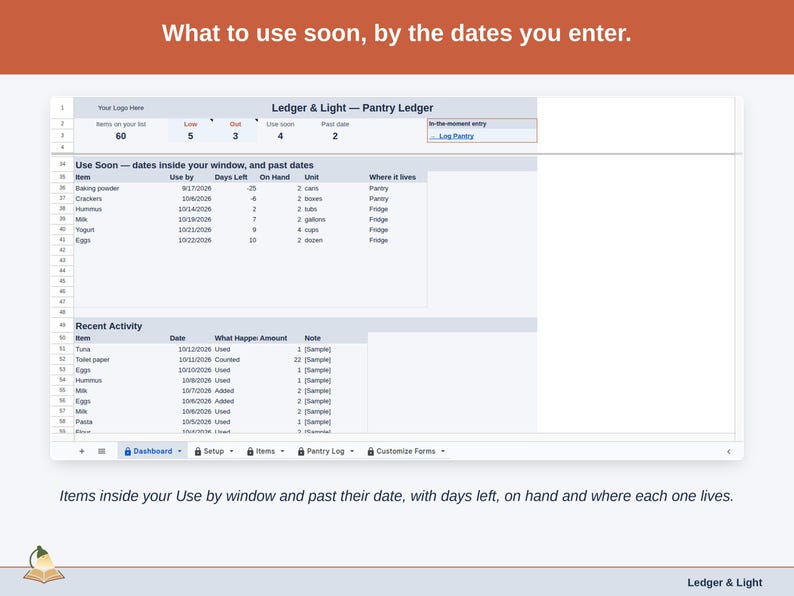Click the Dashboard tab lock icon
Screen dimensions: 794x596
[x=128, y=451]
